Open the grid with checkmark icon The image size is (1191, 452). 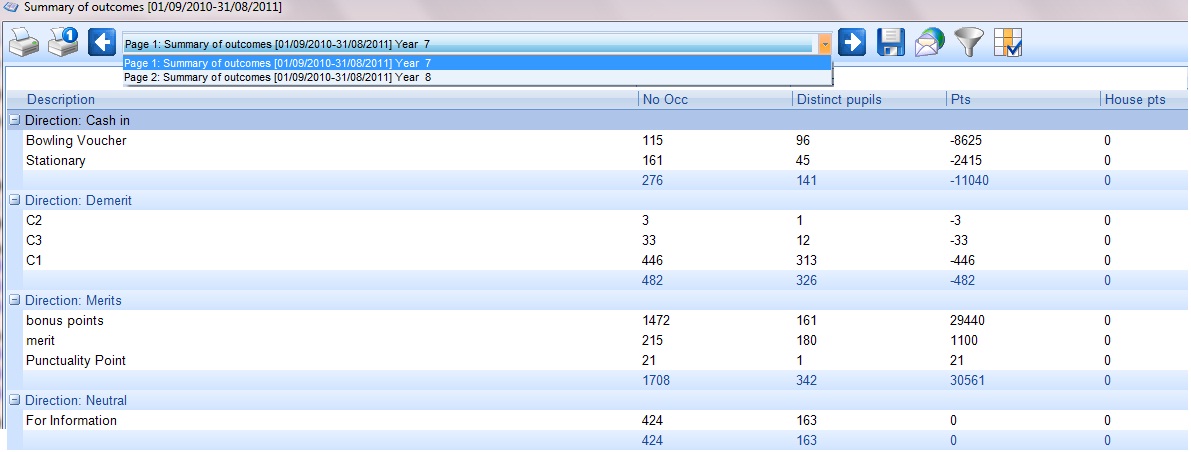point(1008,43)
